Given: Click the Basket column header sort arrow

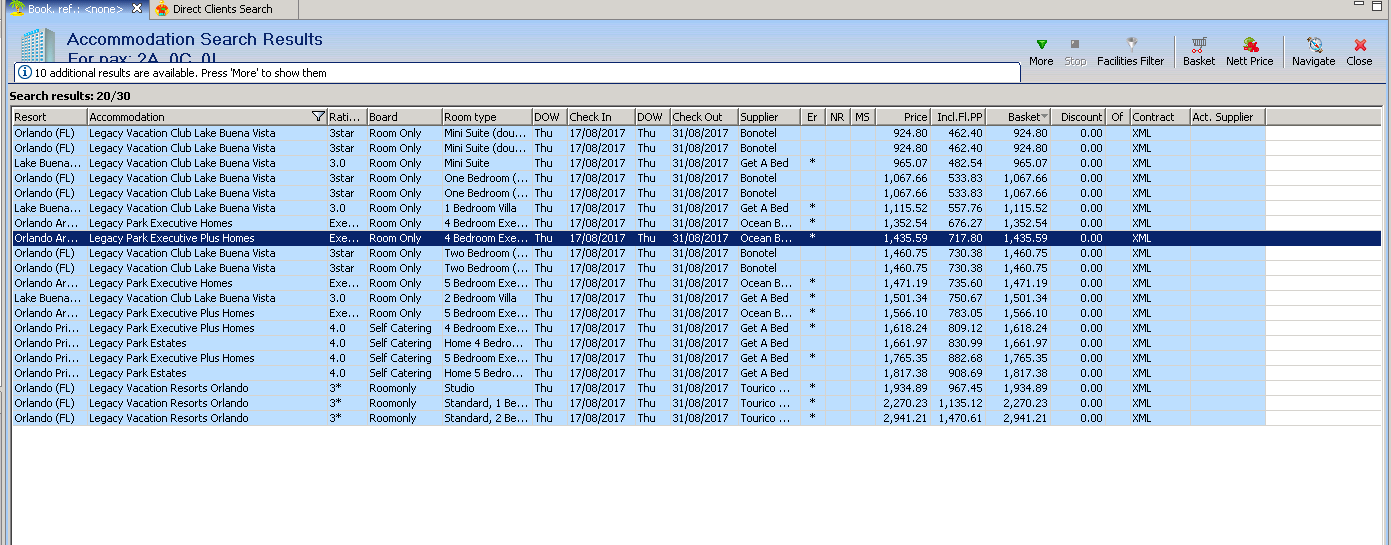Looking at the screenshot, I should click(x=1045, y=117).
